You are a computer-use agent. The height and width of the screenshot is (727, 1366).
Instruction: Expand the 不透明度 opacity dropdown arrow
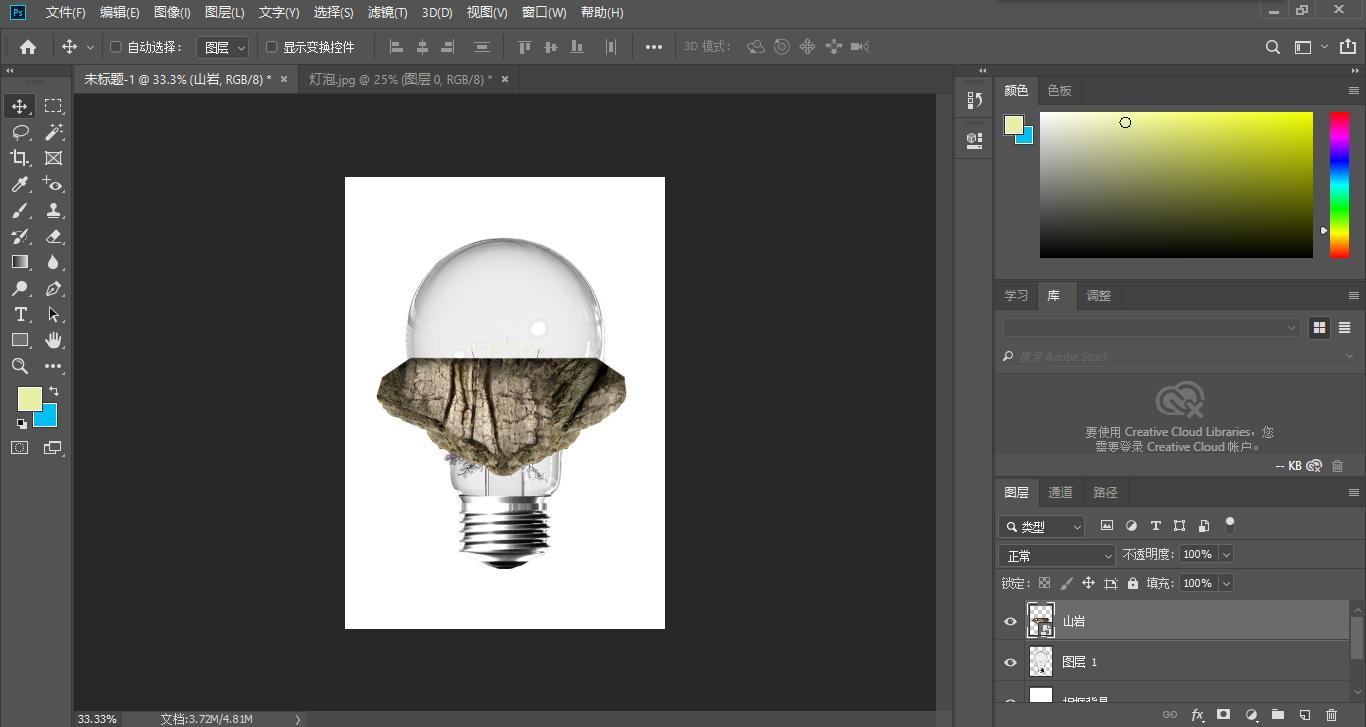coord(1226,554)
